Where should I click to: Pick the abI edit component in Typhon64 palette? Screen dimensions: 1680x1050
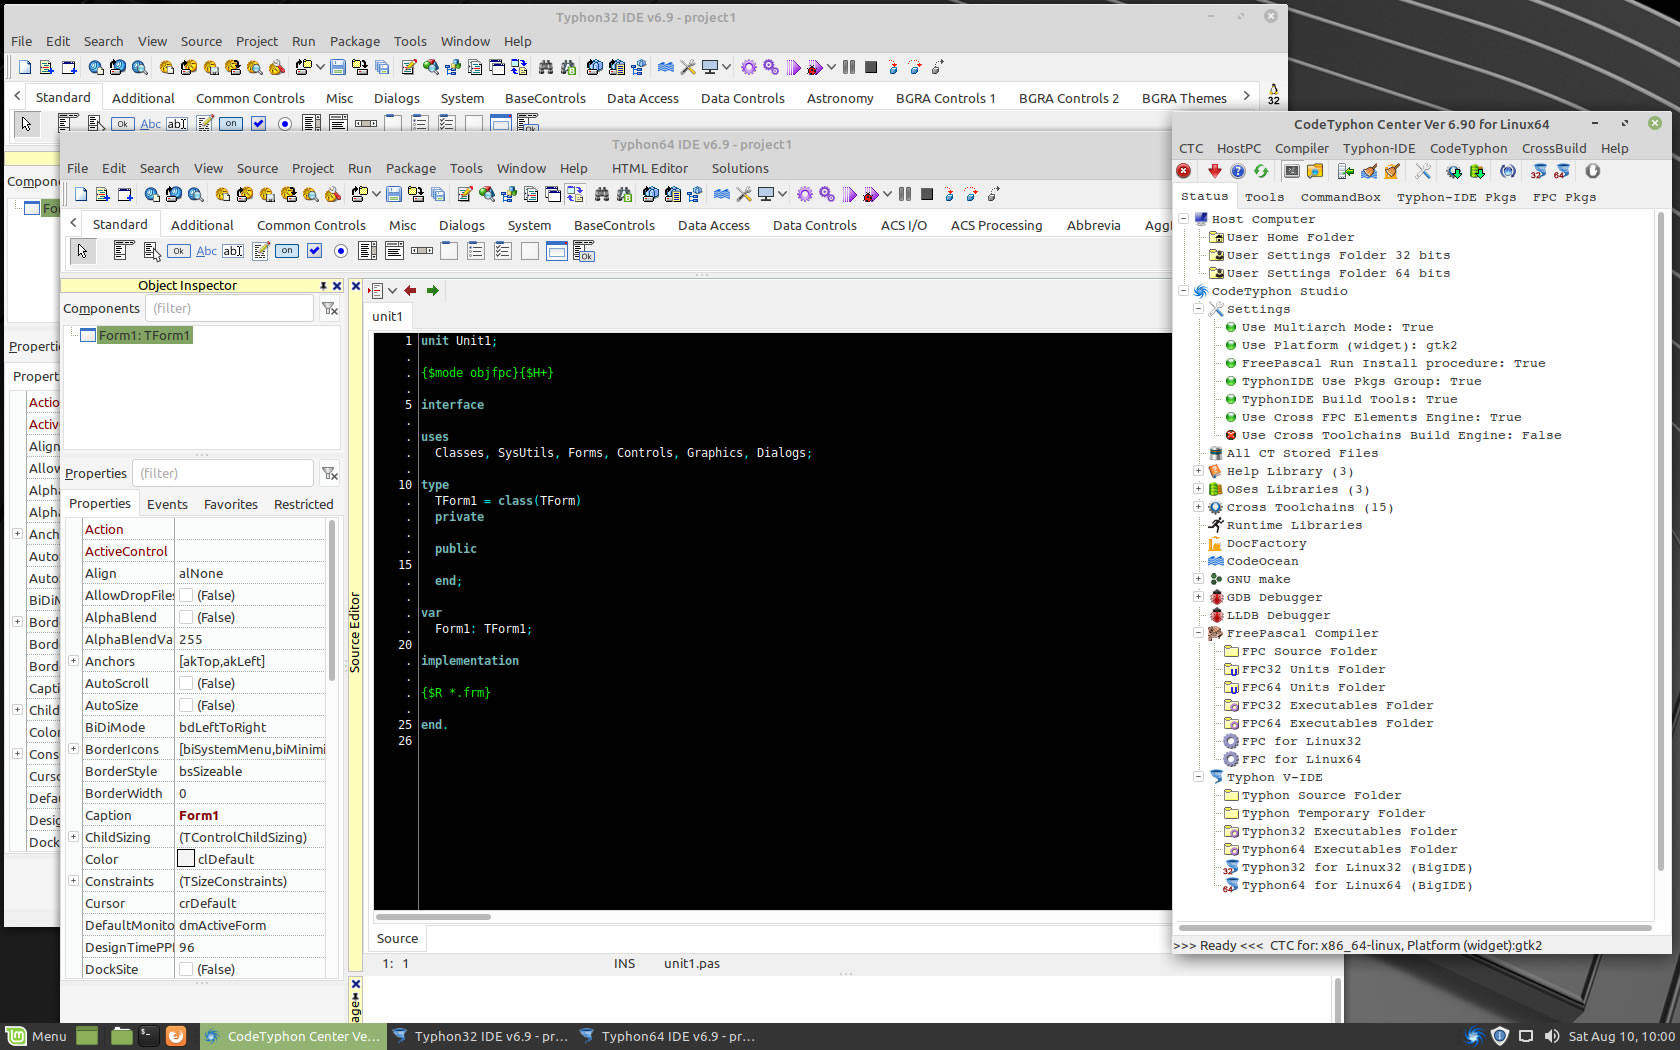(233, 251)
